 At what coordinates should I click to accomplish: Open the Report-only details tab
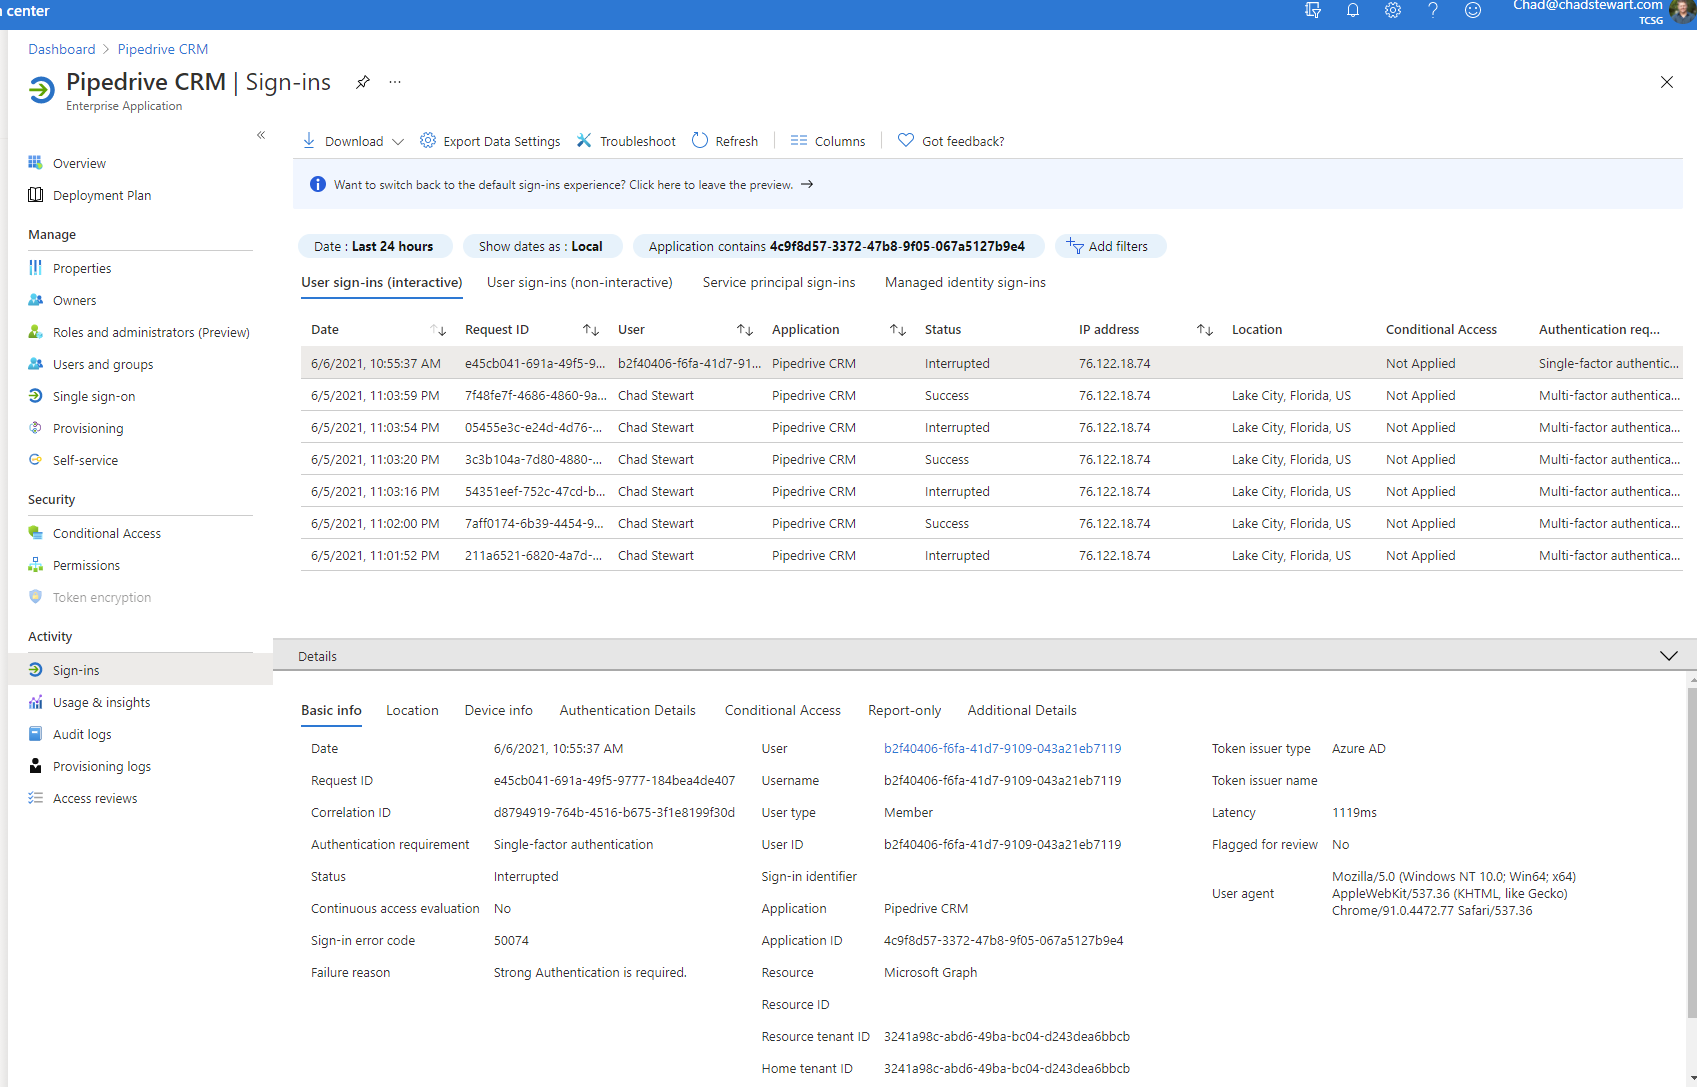click(x=904, y=711)
